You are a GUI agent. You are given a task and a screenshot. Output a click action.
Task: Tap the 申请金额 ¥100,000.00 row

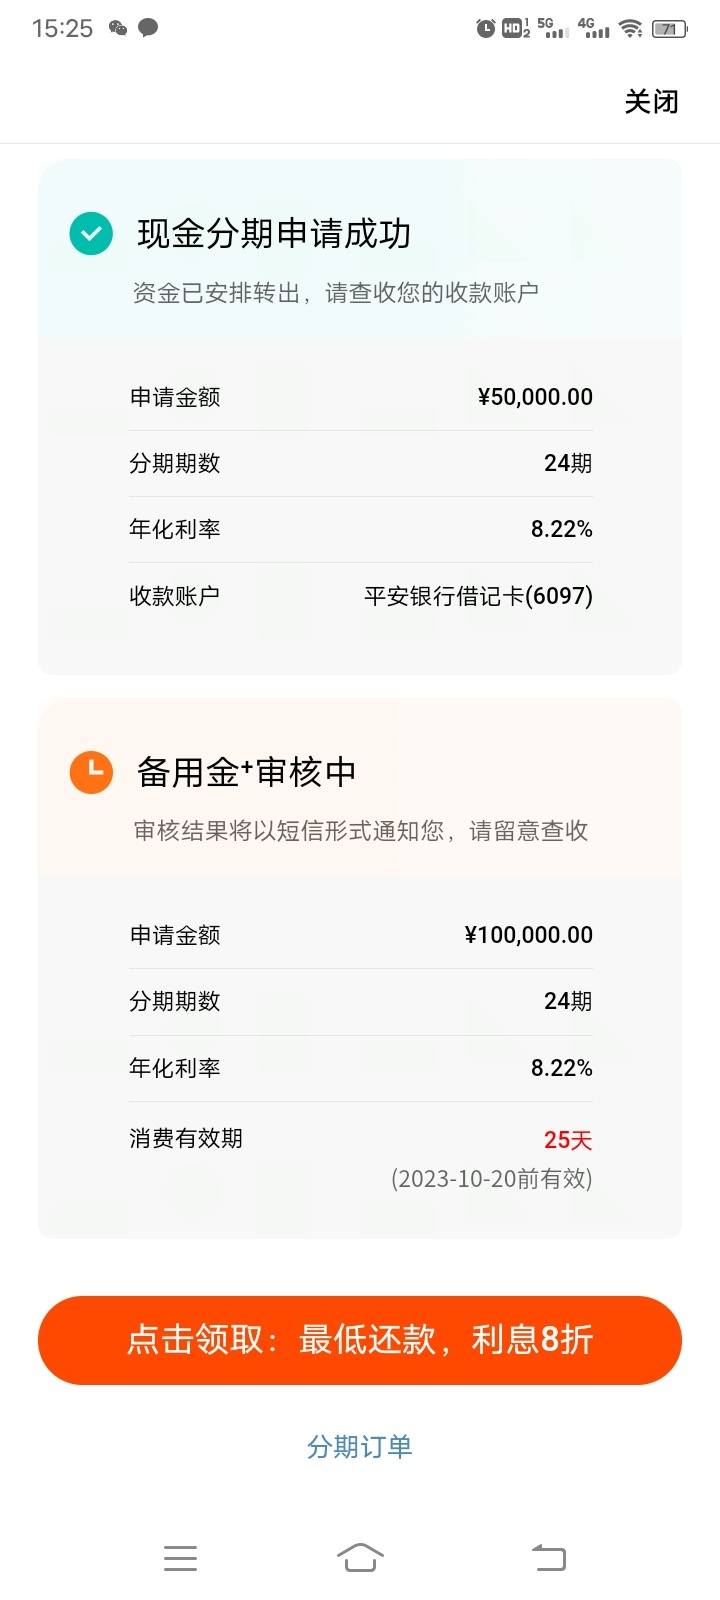tap(361, 935)
